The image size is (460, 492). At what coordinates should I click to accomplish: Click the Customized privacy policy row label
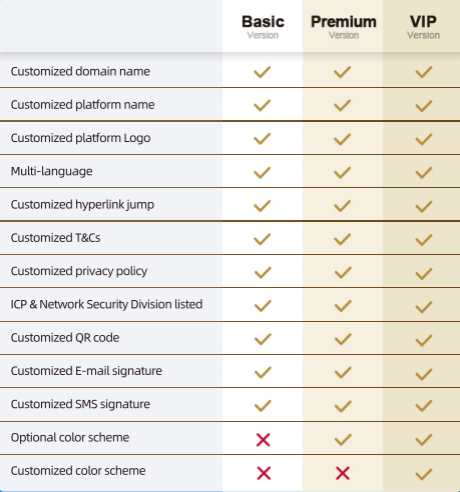click(x=79, y=271)
